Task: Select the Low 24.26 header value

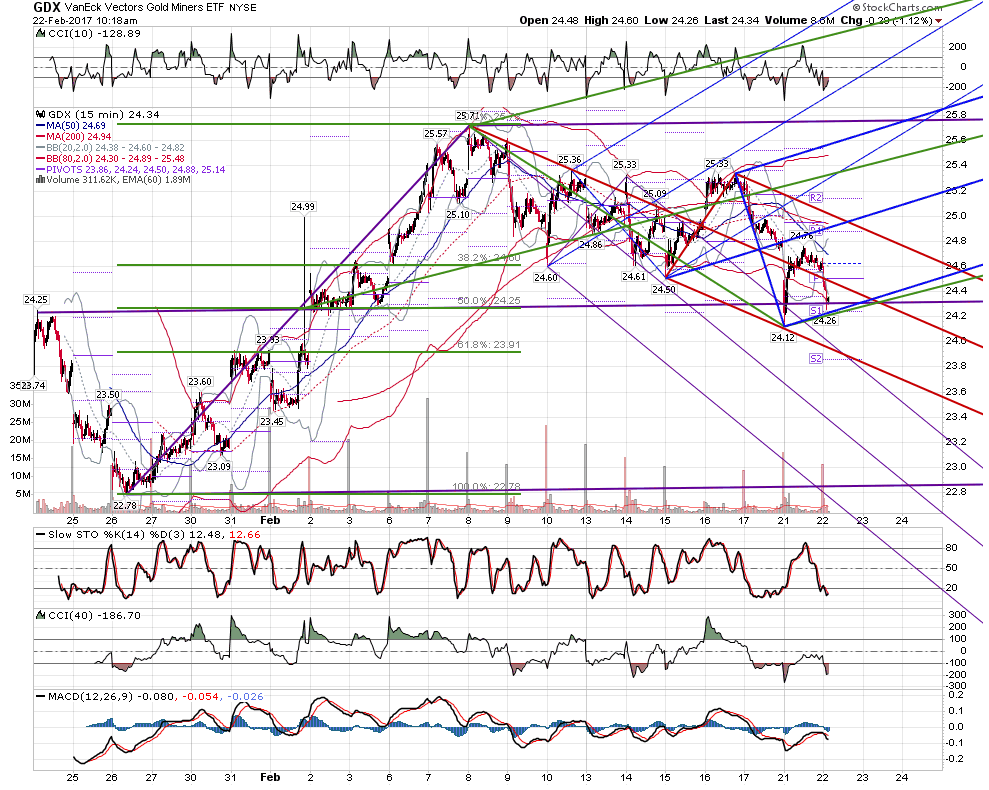Action: click(x=671, y=20)
